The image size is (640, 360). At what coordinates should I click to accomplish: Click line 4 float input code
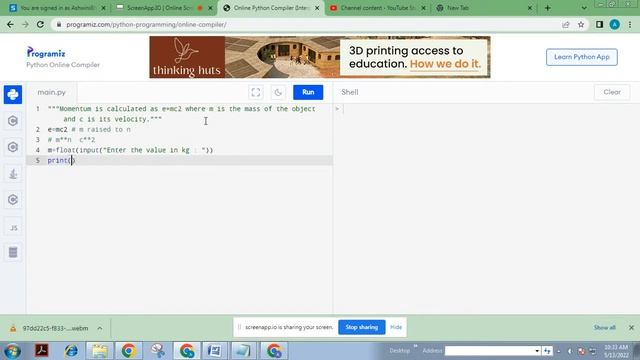(x=130, y=150)
